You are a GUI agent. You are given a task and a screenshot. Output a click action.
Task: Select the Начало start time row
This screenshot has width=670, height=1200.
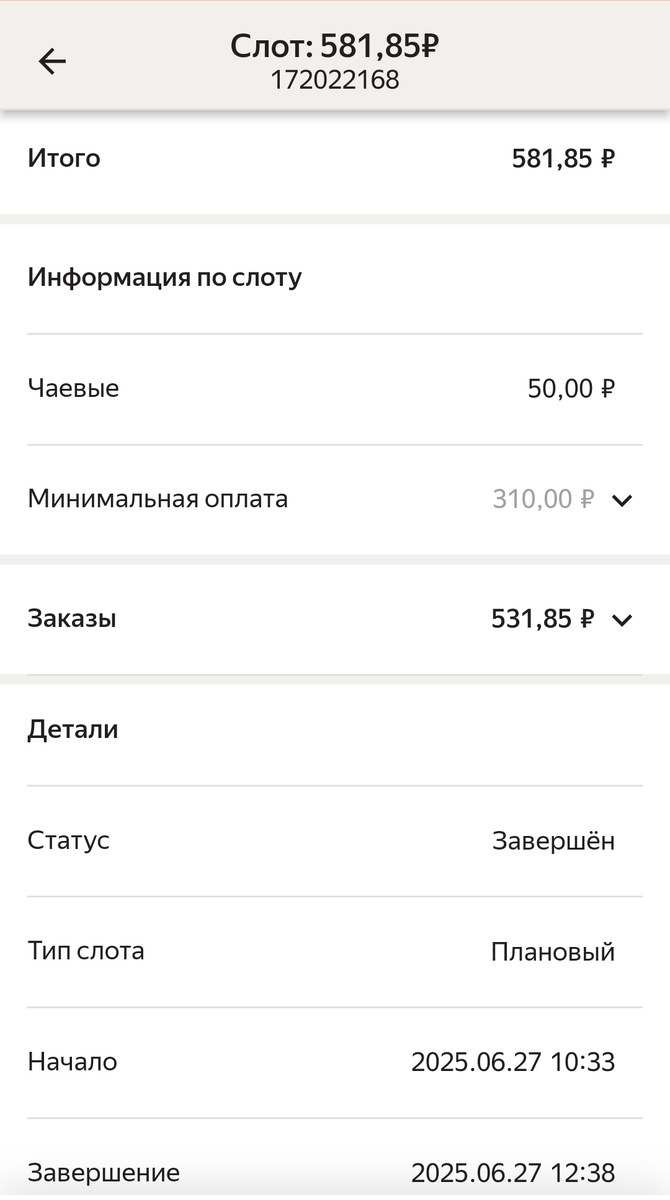tap(334, 1062)
